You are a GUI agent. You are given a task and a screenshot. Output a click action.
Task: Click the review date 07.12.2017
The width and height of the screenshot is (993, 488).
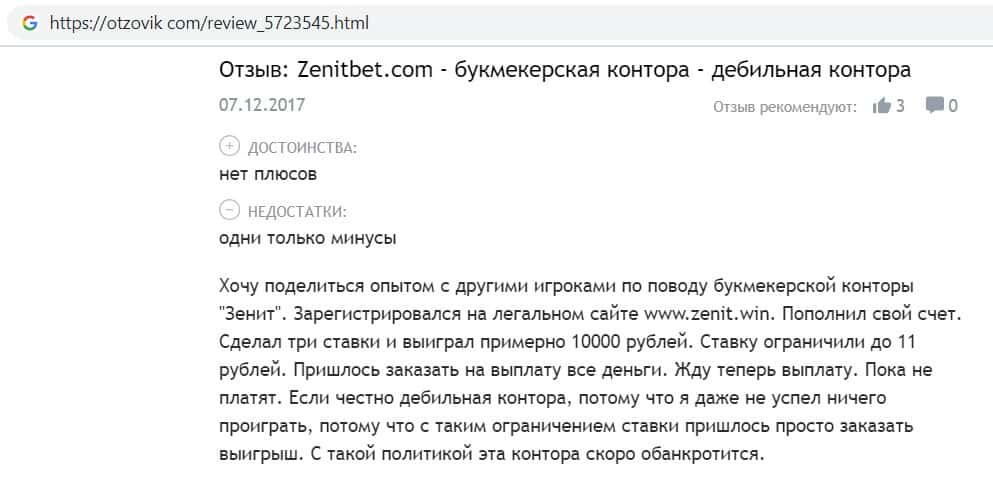[x=262, y=104]
